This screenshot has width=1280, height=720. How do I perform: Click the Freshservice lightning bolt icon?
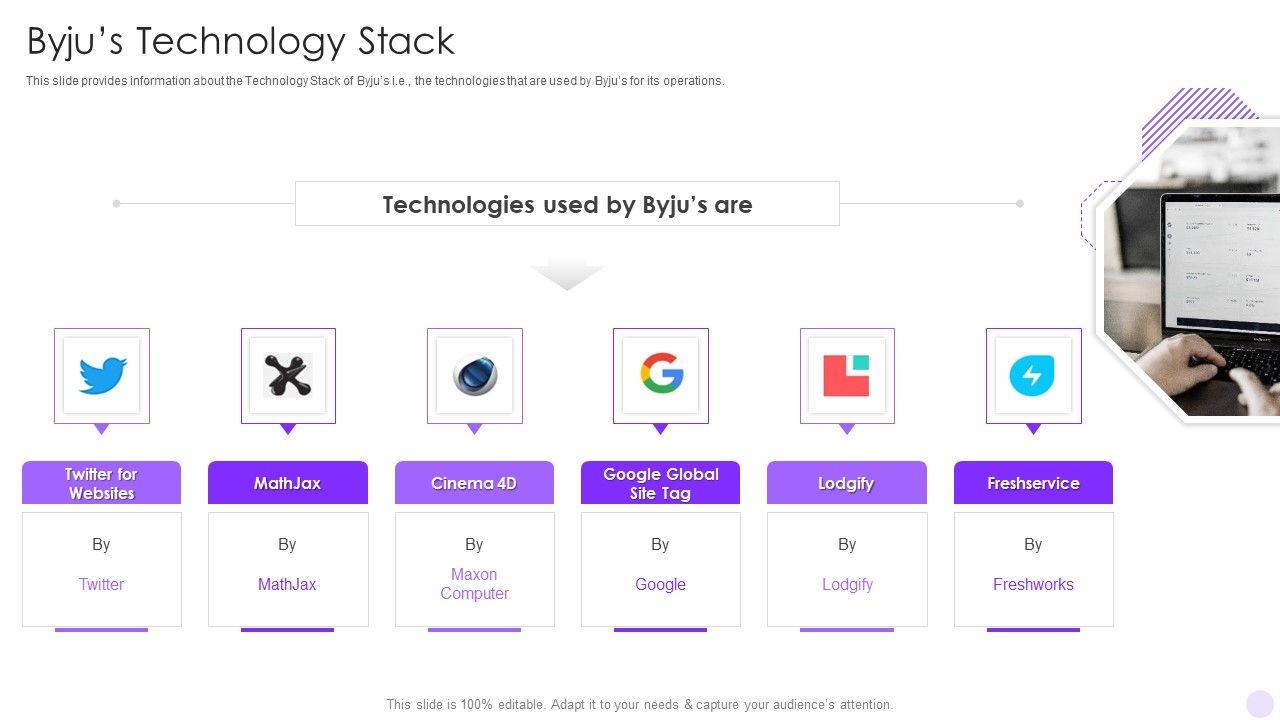click(1033, 376)
